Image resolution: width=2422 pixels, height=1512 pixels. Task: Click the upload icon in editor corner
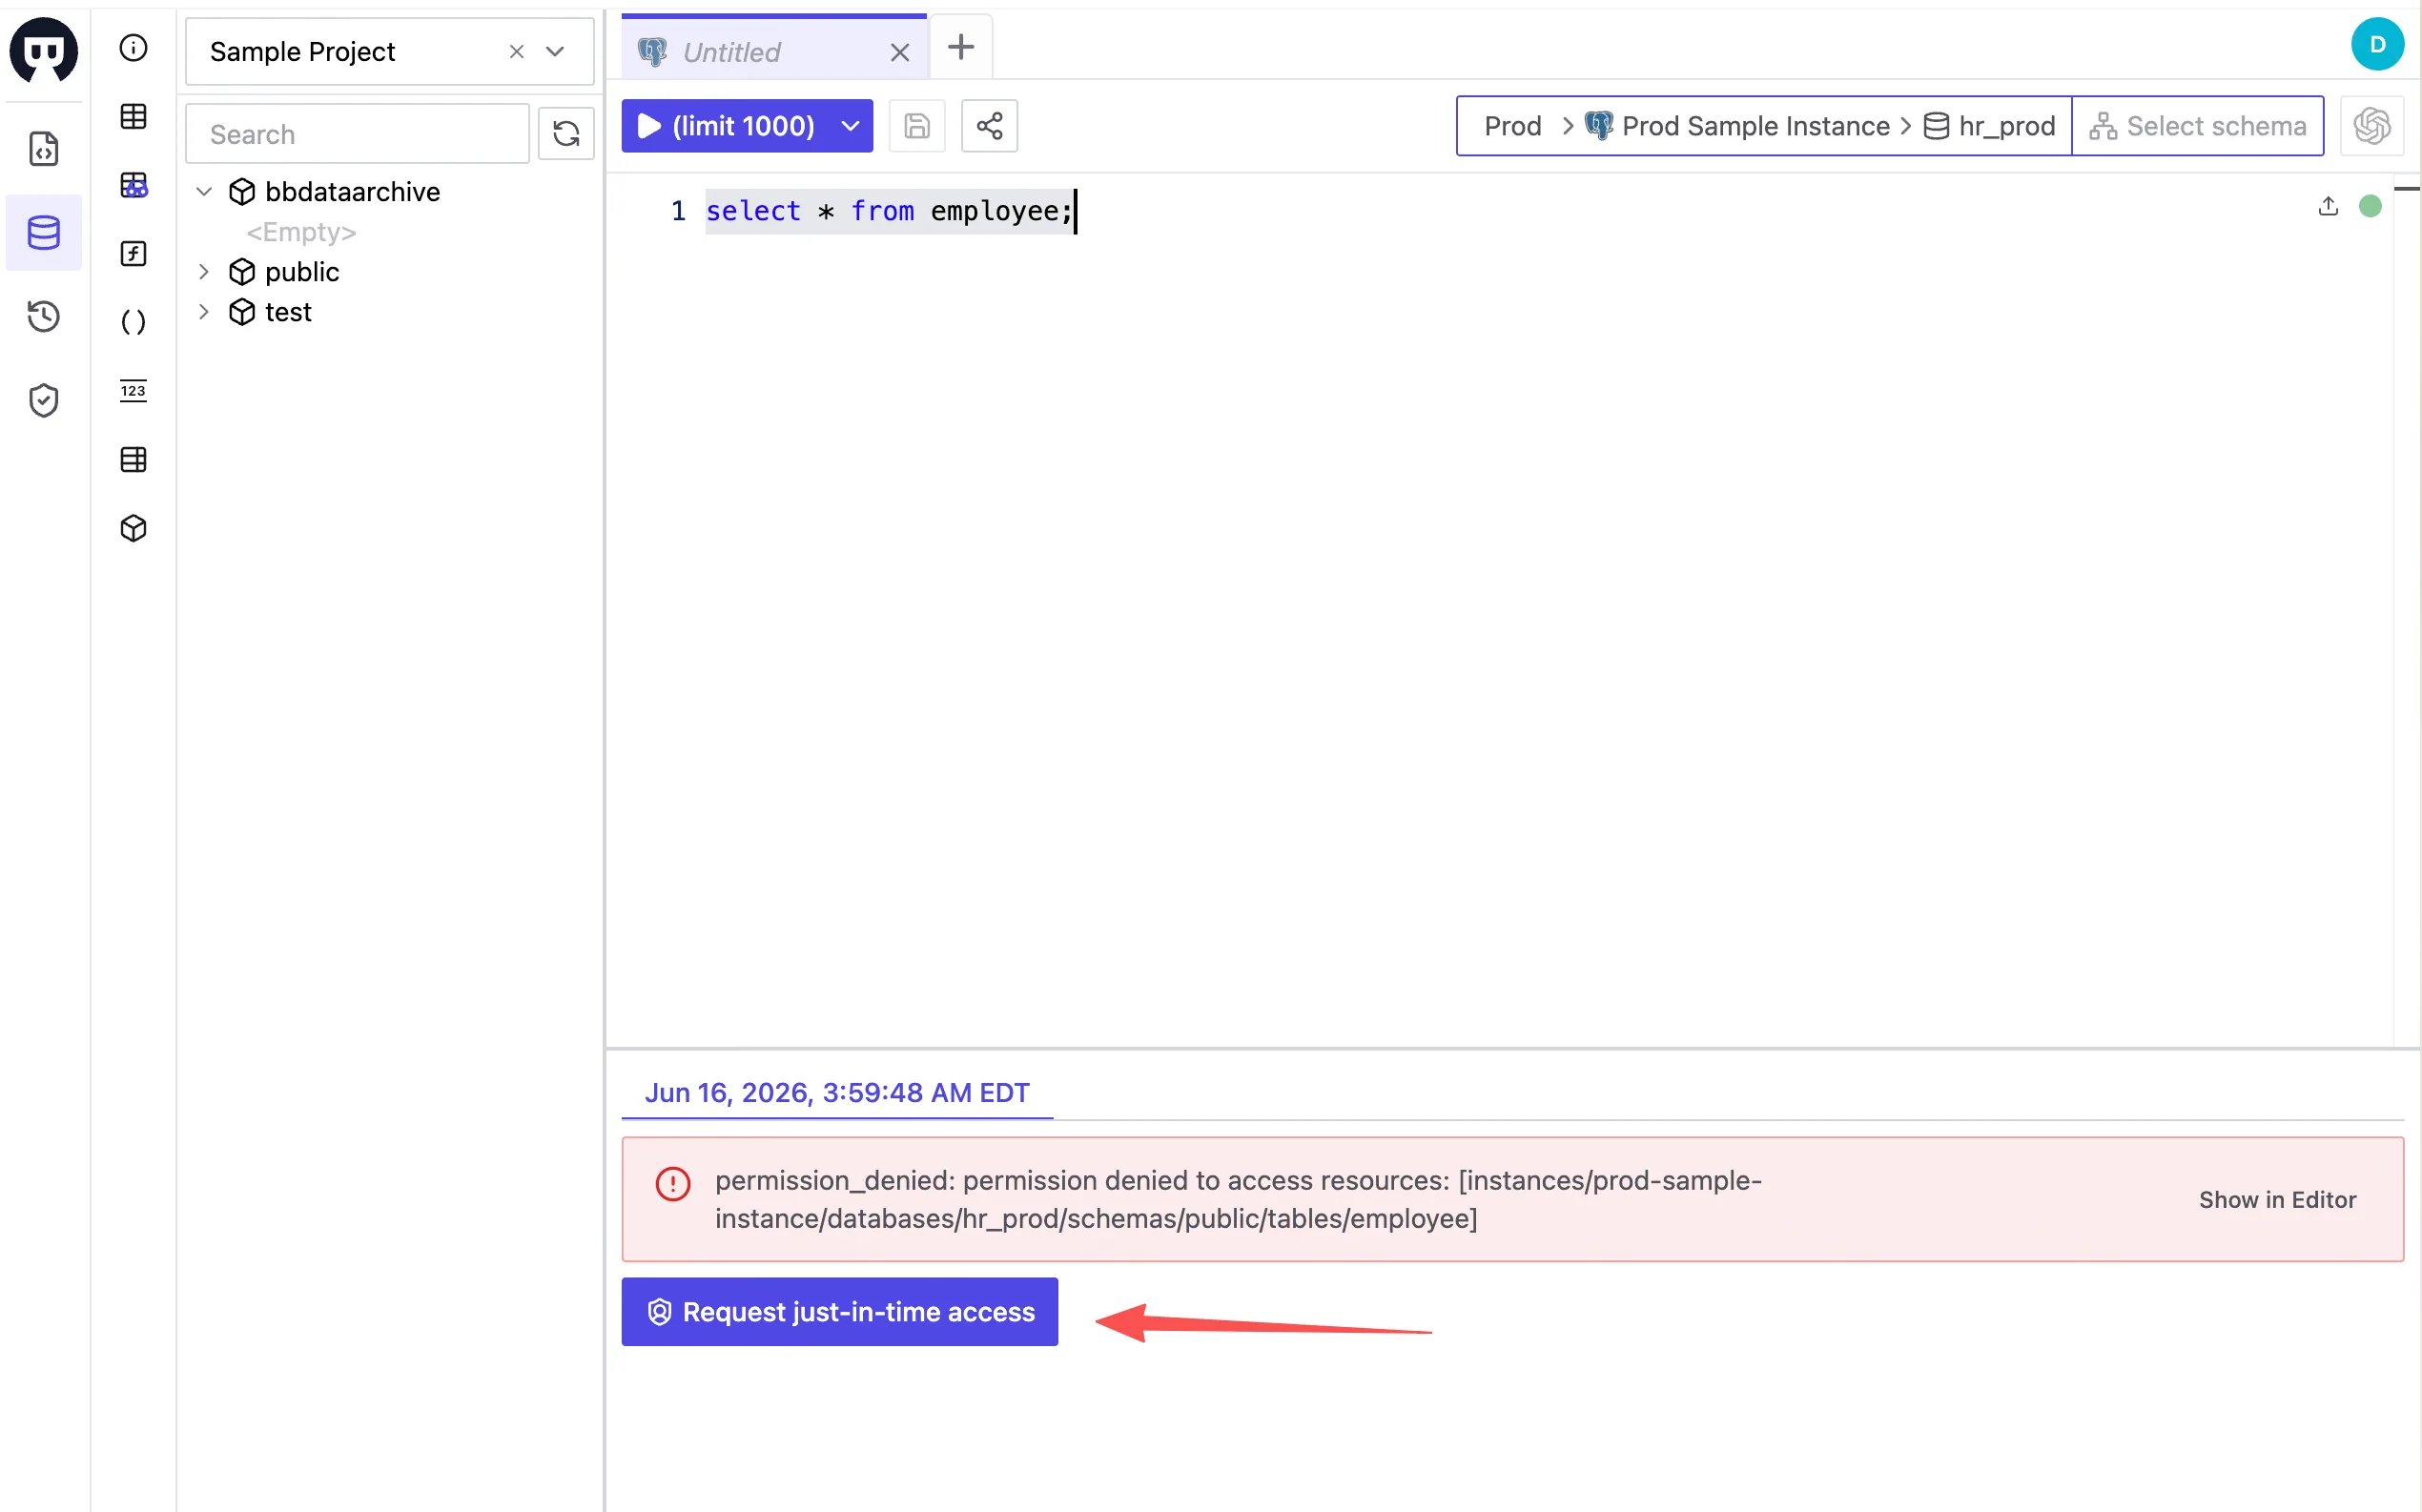point(2328,206)
